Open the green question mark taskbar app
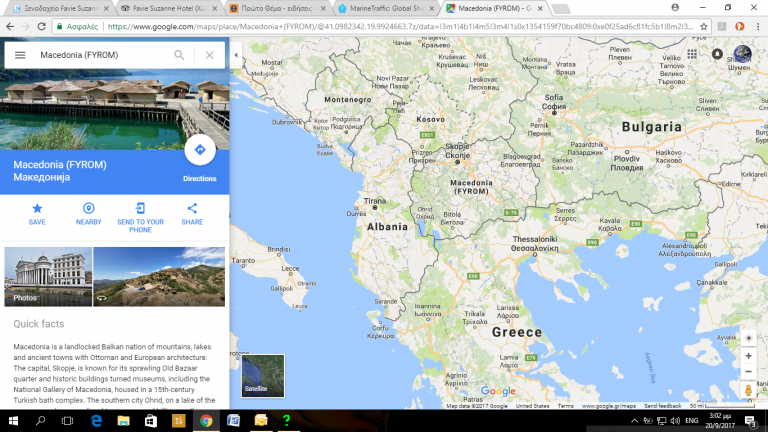This screenshot has height=432, width=768. [x=287, y=421]
